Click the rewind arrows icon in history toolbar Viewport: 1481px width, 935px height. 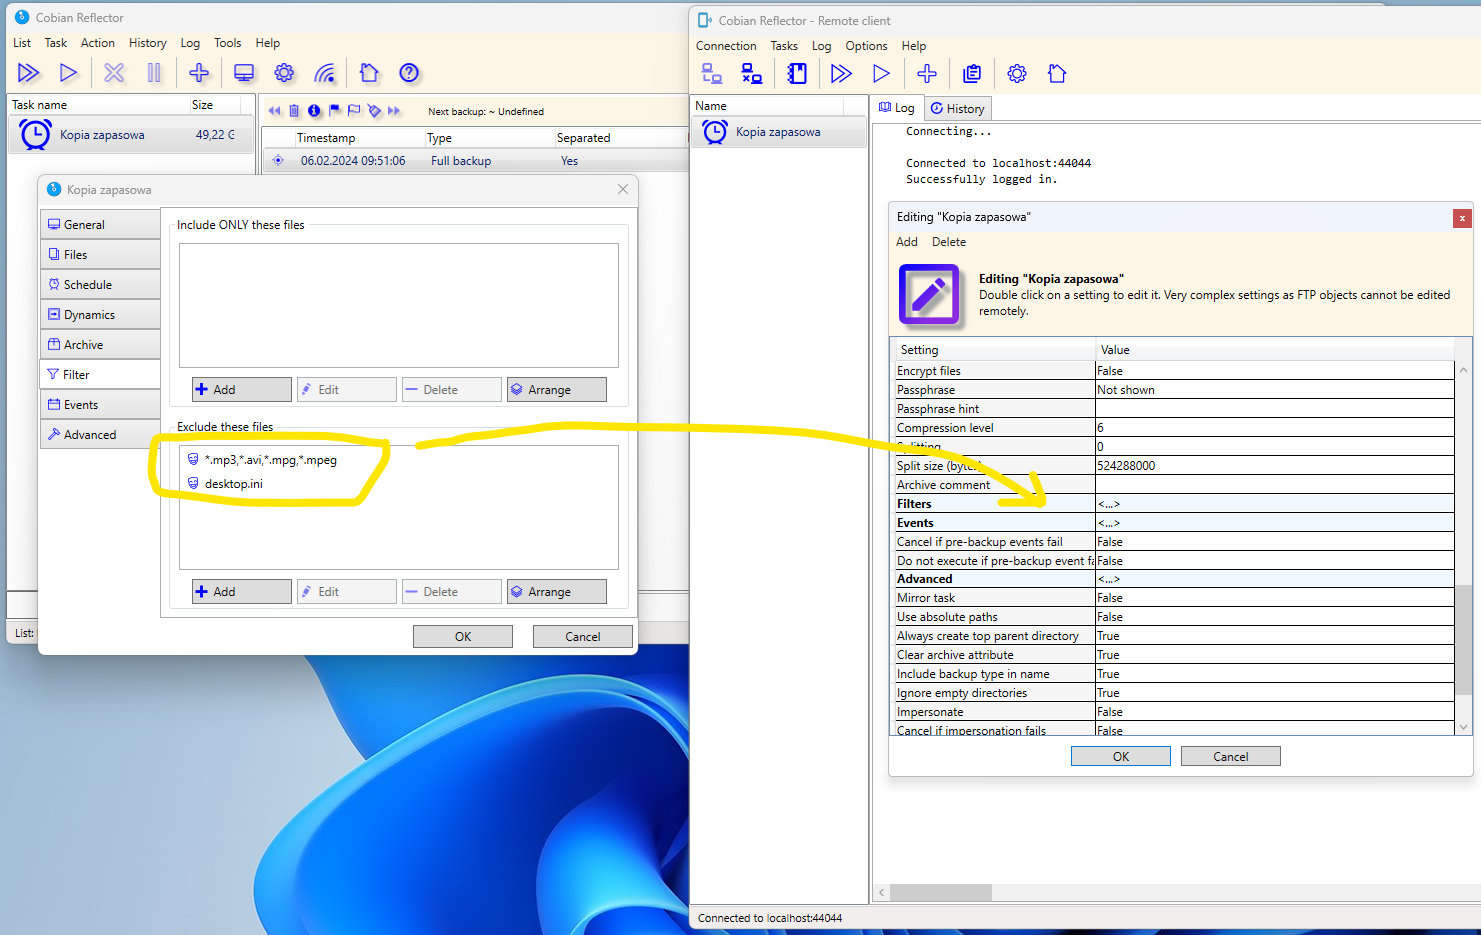pyautogui.click(x=274, y=111)
